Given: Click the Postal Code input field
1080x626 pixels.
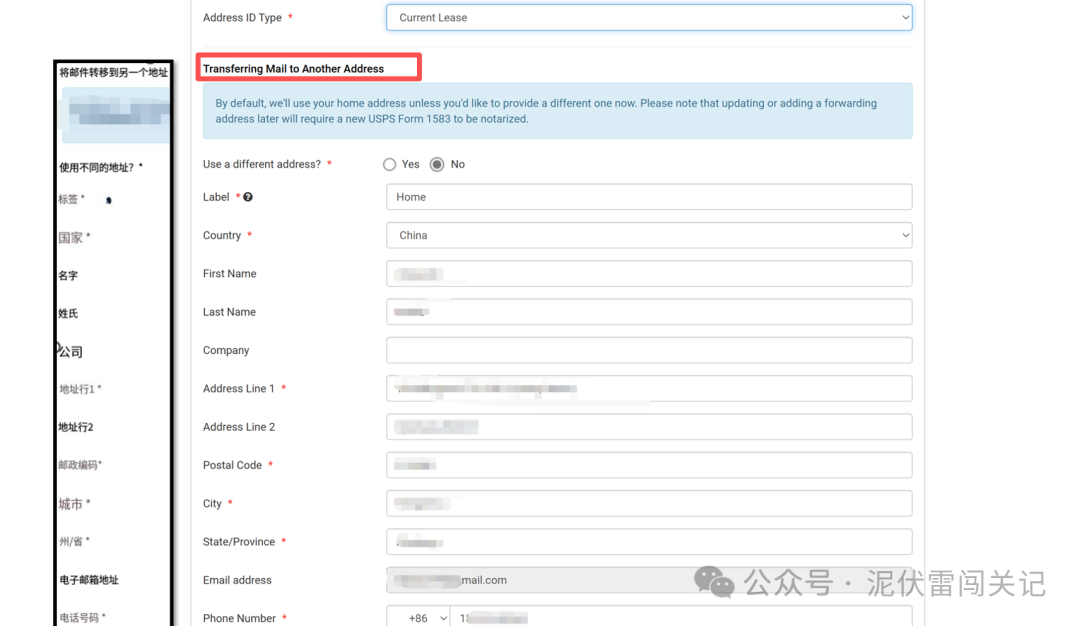Looking at the screenshot, I should pyautogui.click(x=649, y=466).
